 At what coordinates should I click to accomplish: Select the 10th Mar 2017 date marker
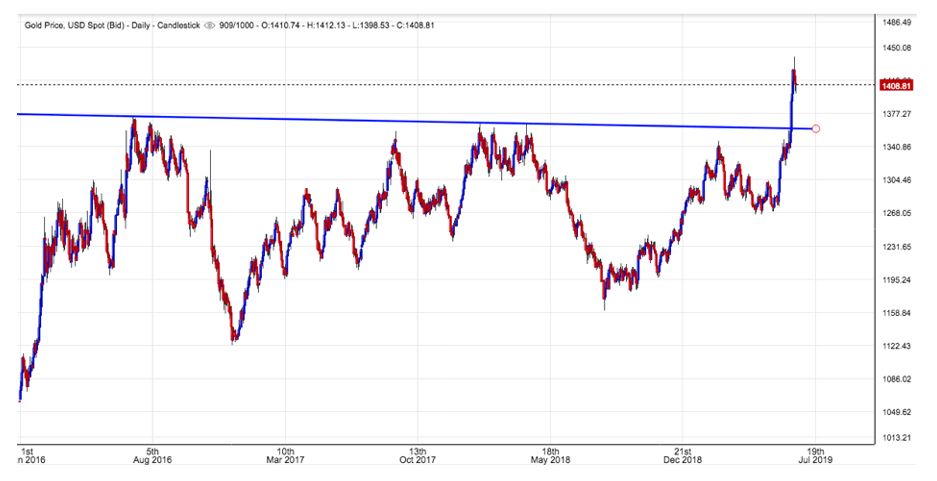[285, 456]
